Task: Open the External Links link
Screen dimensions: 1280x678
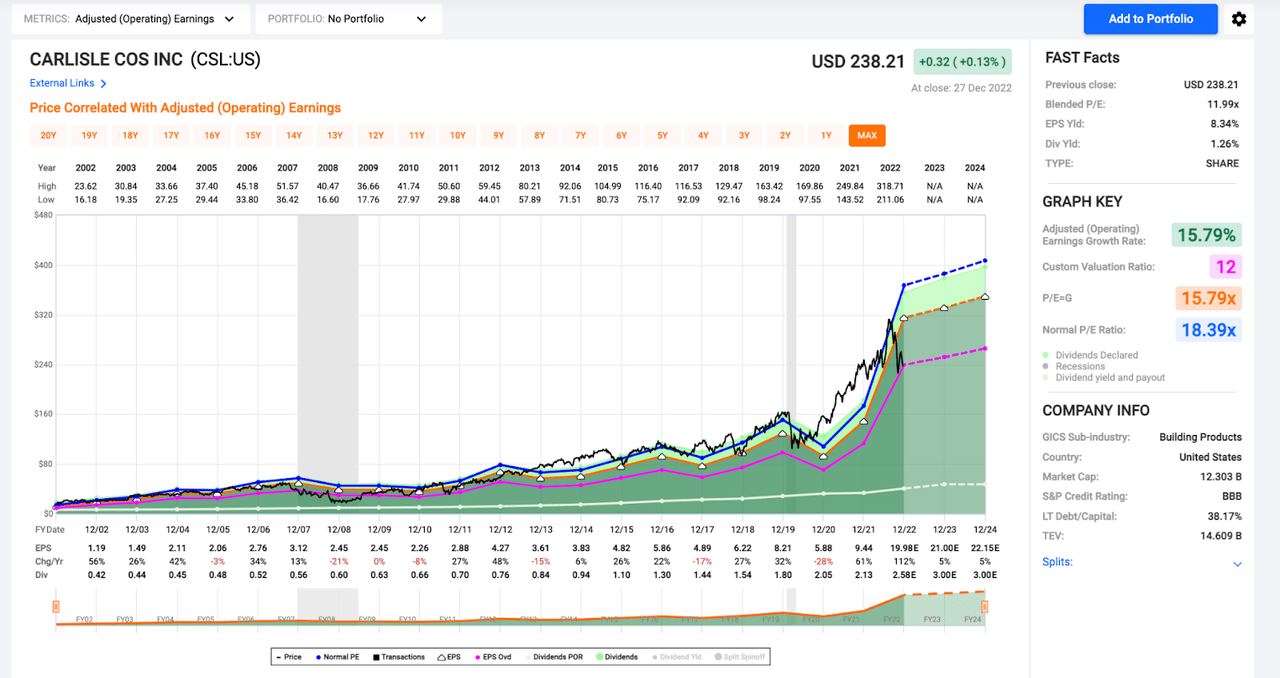Action: (x=62, y=84)
